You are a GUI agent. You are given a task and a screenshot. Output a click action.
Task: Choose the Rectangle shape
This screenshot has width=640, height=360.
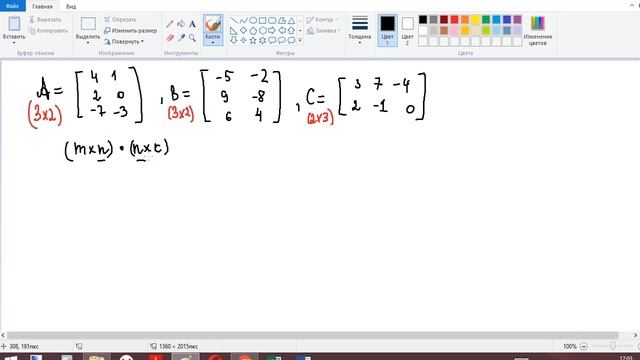tap(262, 20)
